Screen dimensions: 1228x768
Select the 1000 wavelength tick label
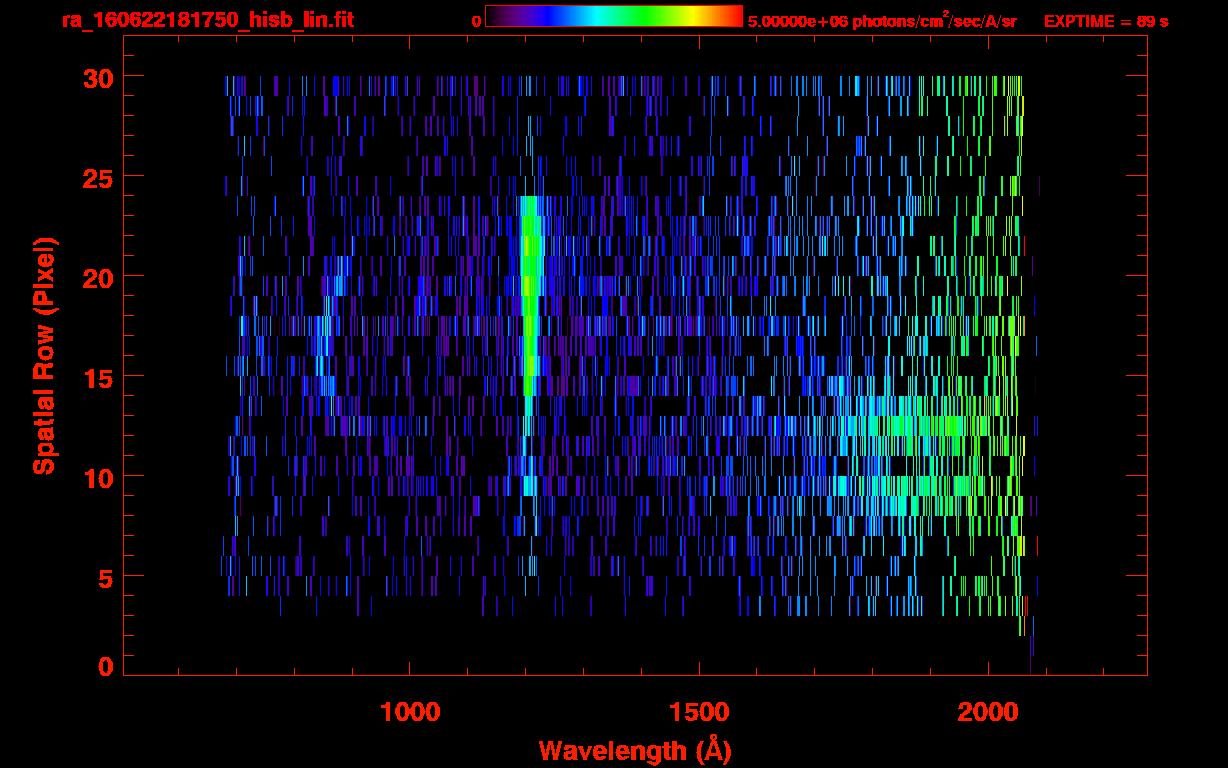click(x=410, y=712)
